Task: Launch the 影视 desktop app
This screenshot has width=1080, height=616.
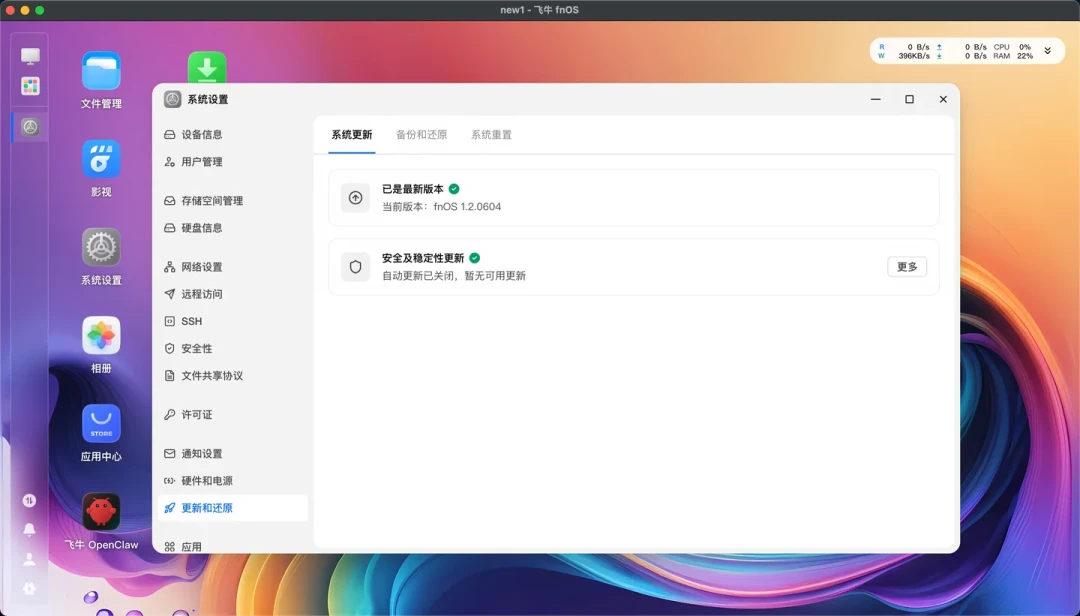Action: (101, 159)
